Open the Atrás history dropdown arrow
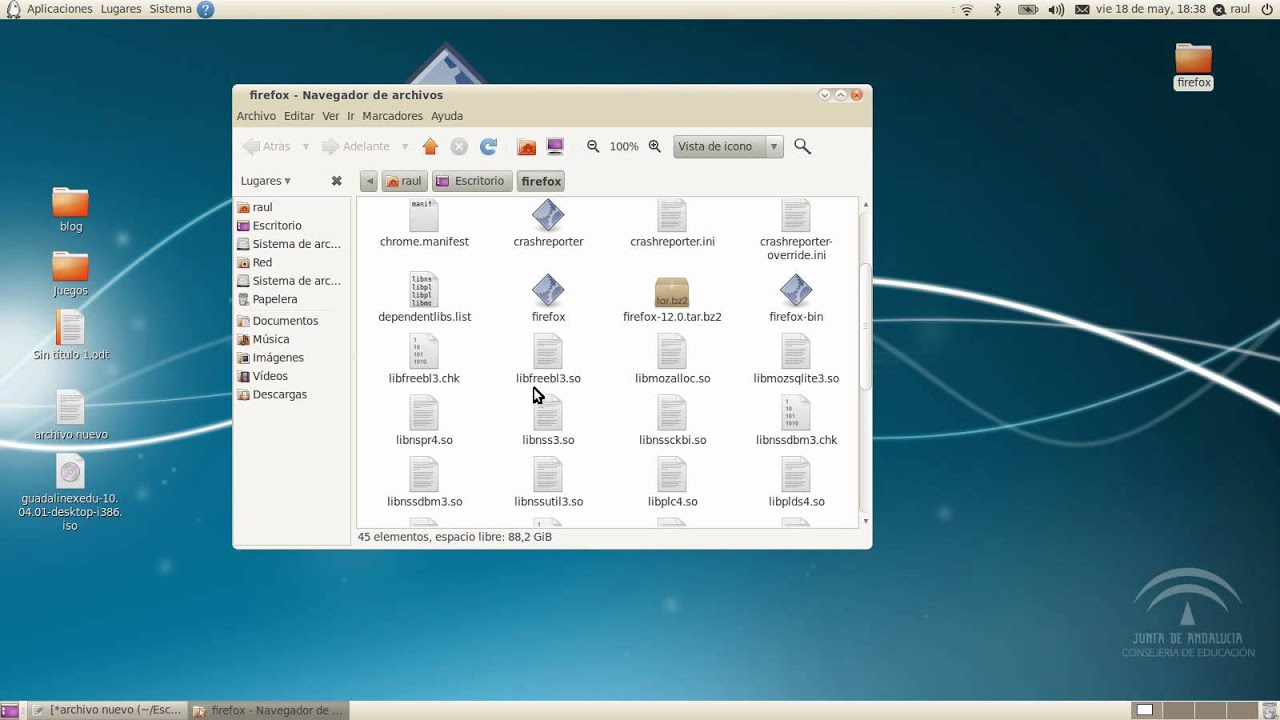The width and height of the screenshot is (1280, 720). pyautogui.click(x=306, y=147)
